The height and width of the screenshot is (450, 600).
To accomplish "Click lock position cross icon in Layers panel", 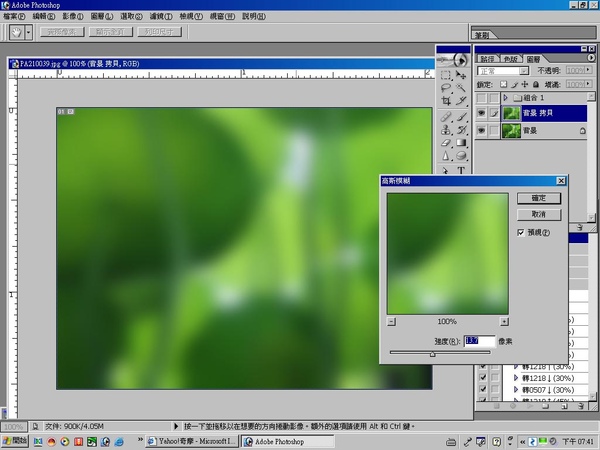I will 525,84.
